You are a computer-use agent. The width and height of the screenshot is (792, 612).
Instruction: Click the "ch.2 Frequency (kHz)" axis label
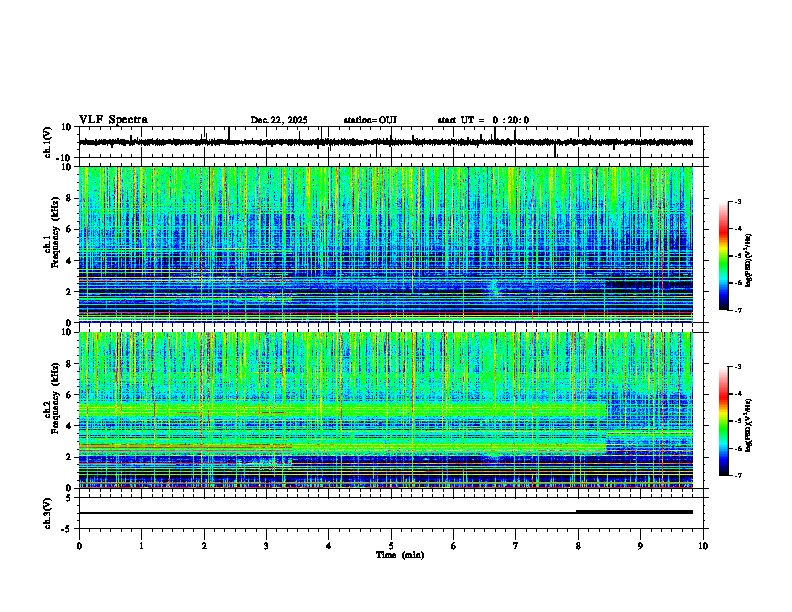52,398
